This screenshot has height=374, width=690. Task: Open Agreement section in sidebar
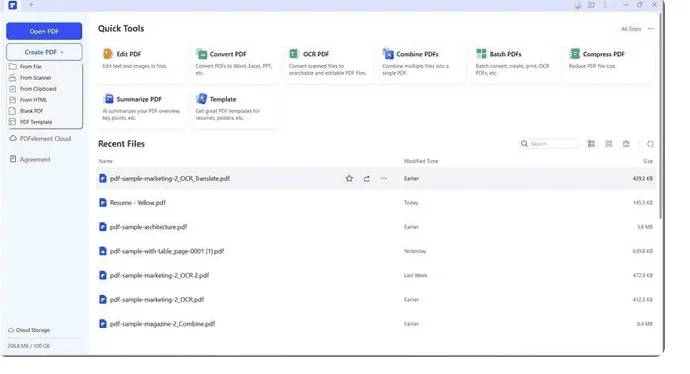30,159
